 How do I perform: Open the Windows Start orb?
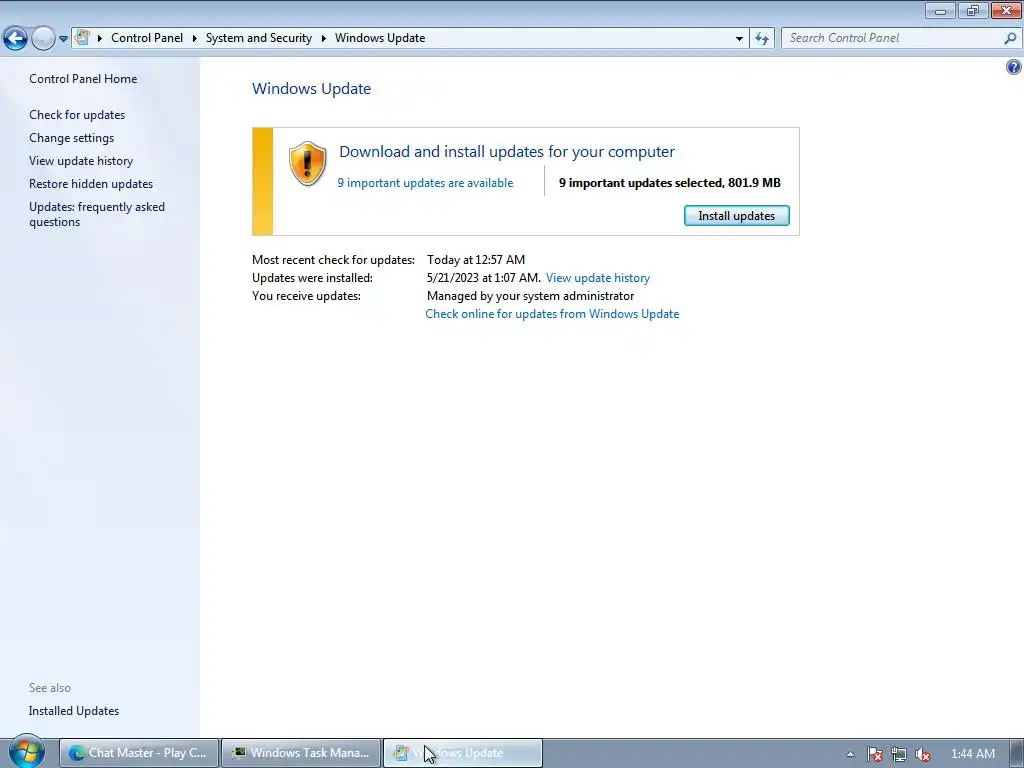(x=26, y=752)
